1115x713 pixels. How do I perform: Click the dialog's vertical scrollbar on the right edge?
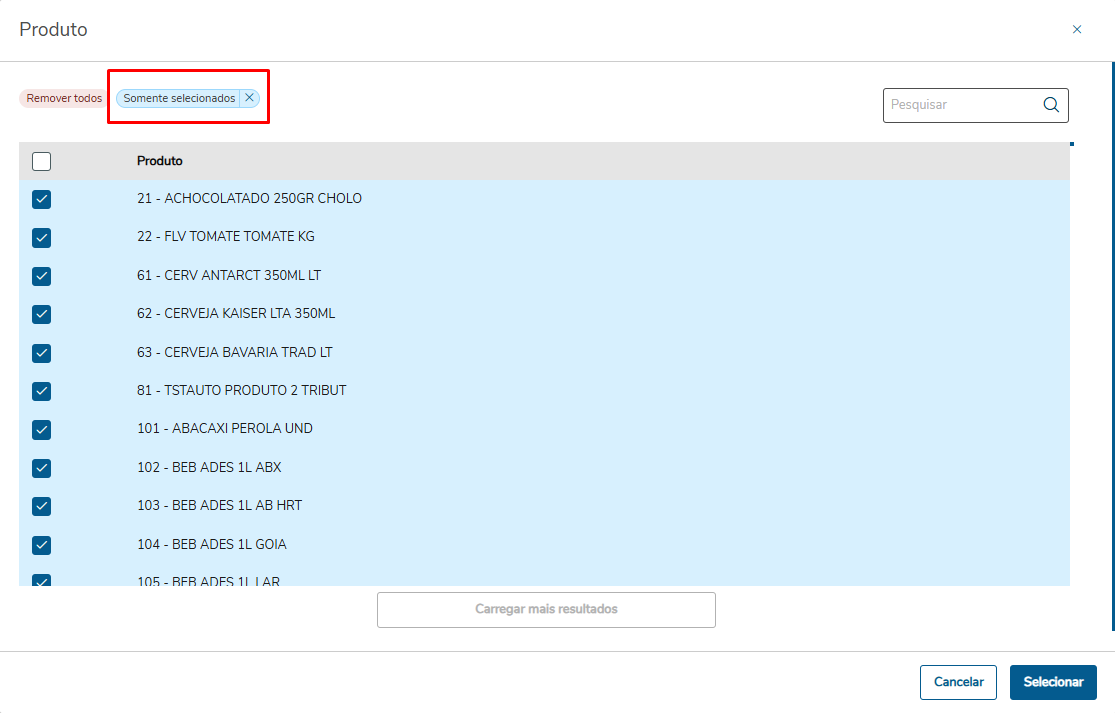(x=1113, y=346)
